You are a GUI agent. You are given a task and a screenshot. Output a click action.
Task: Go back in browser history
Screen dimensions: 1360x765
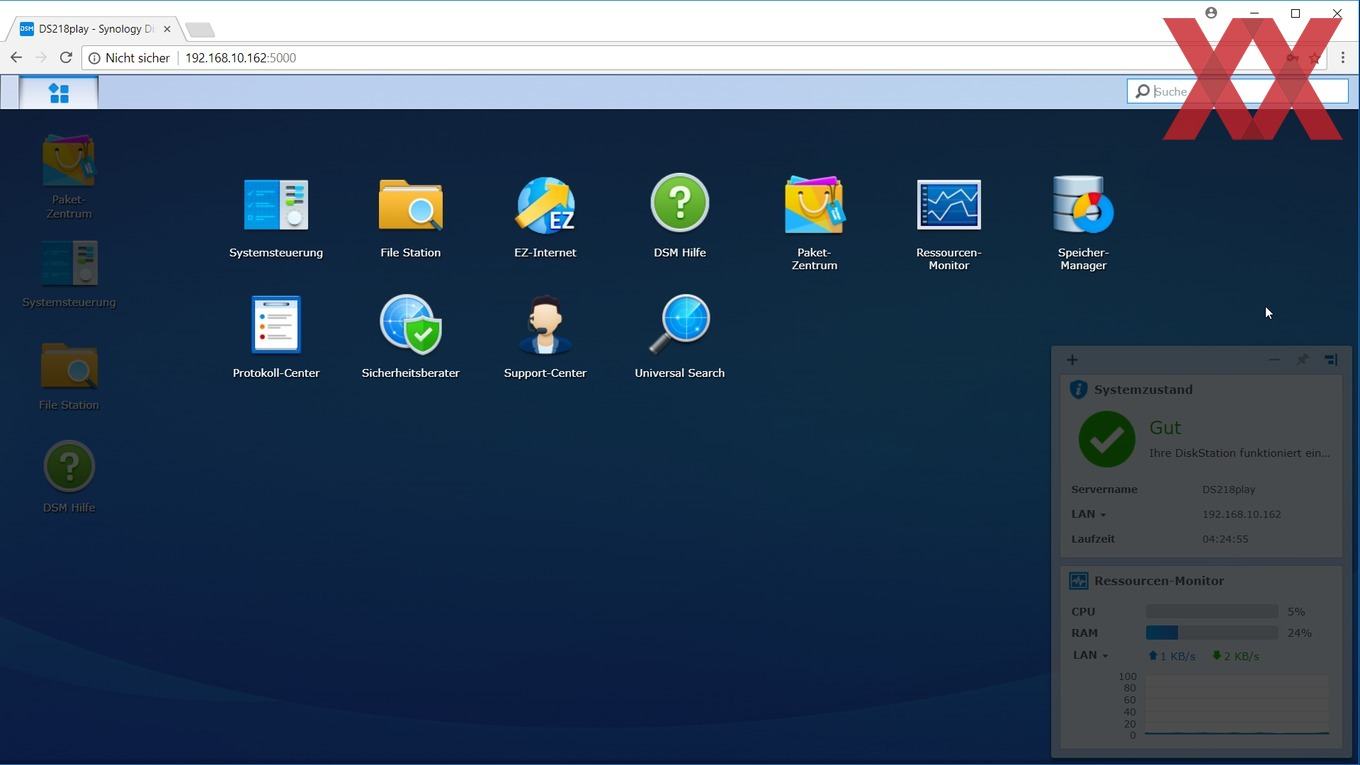click(x=16, y=58)
